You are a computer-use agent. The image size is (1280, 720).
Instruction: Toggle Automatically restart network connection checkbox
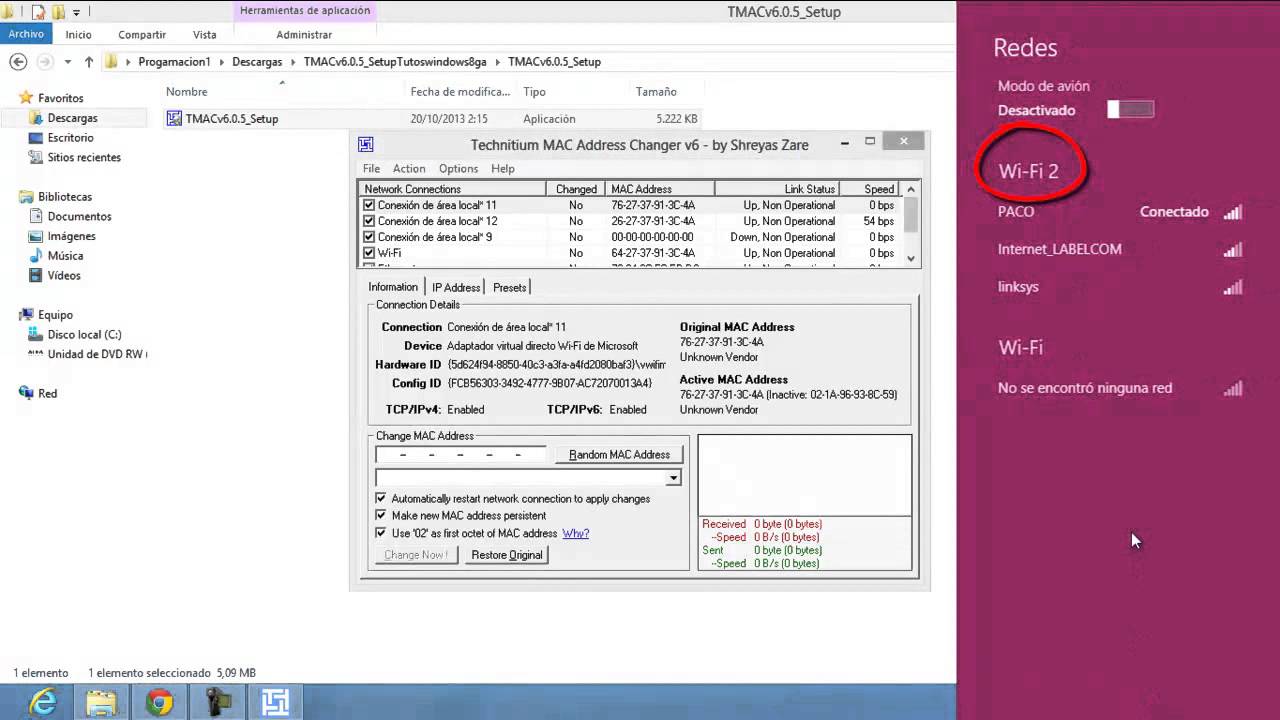381,498
